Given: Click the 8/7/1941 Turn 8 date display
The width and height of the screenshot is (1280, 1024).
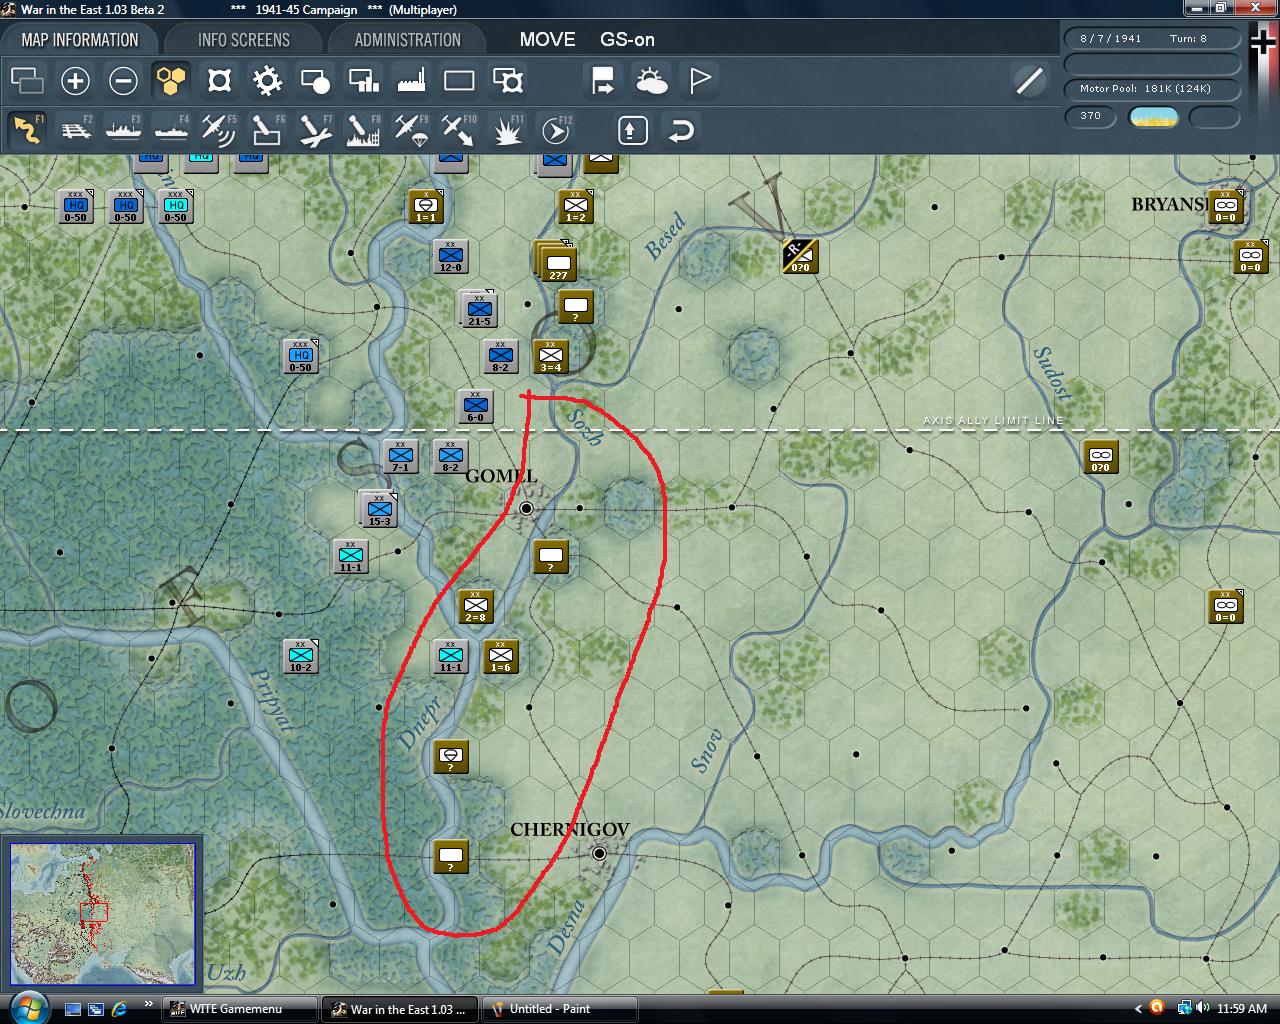Looking at the screenshot, I should pos(1152,39).
